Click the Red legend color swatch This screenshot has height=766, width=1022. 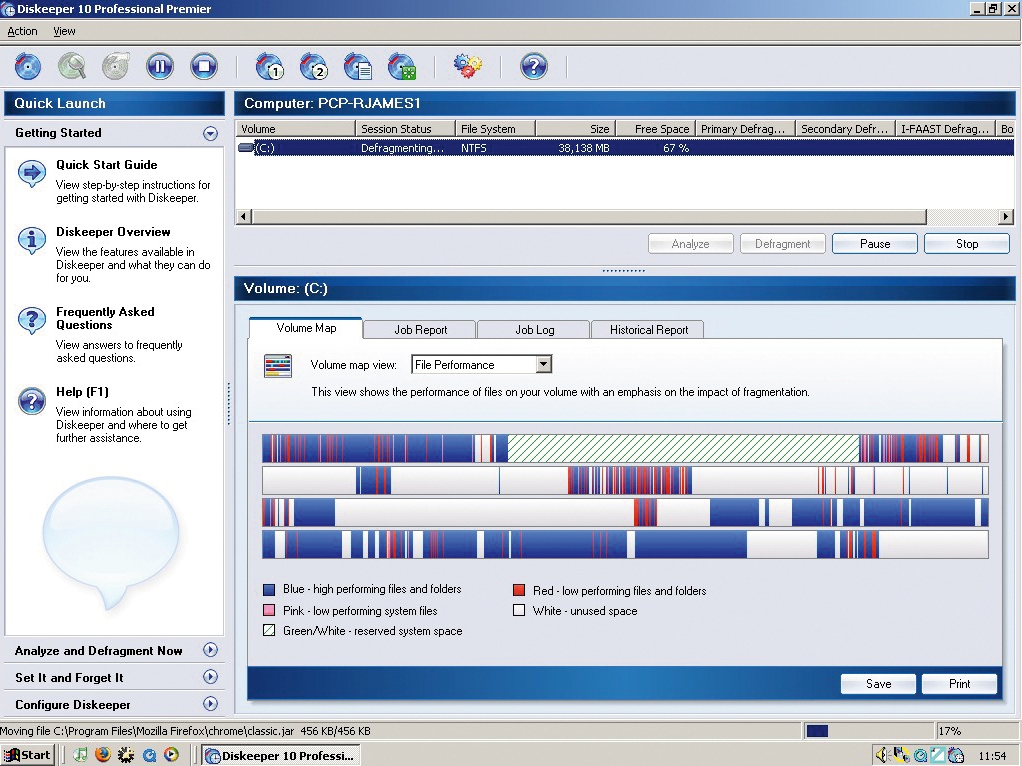pyautogui.click(x=519, y=591)
